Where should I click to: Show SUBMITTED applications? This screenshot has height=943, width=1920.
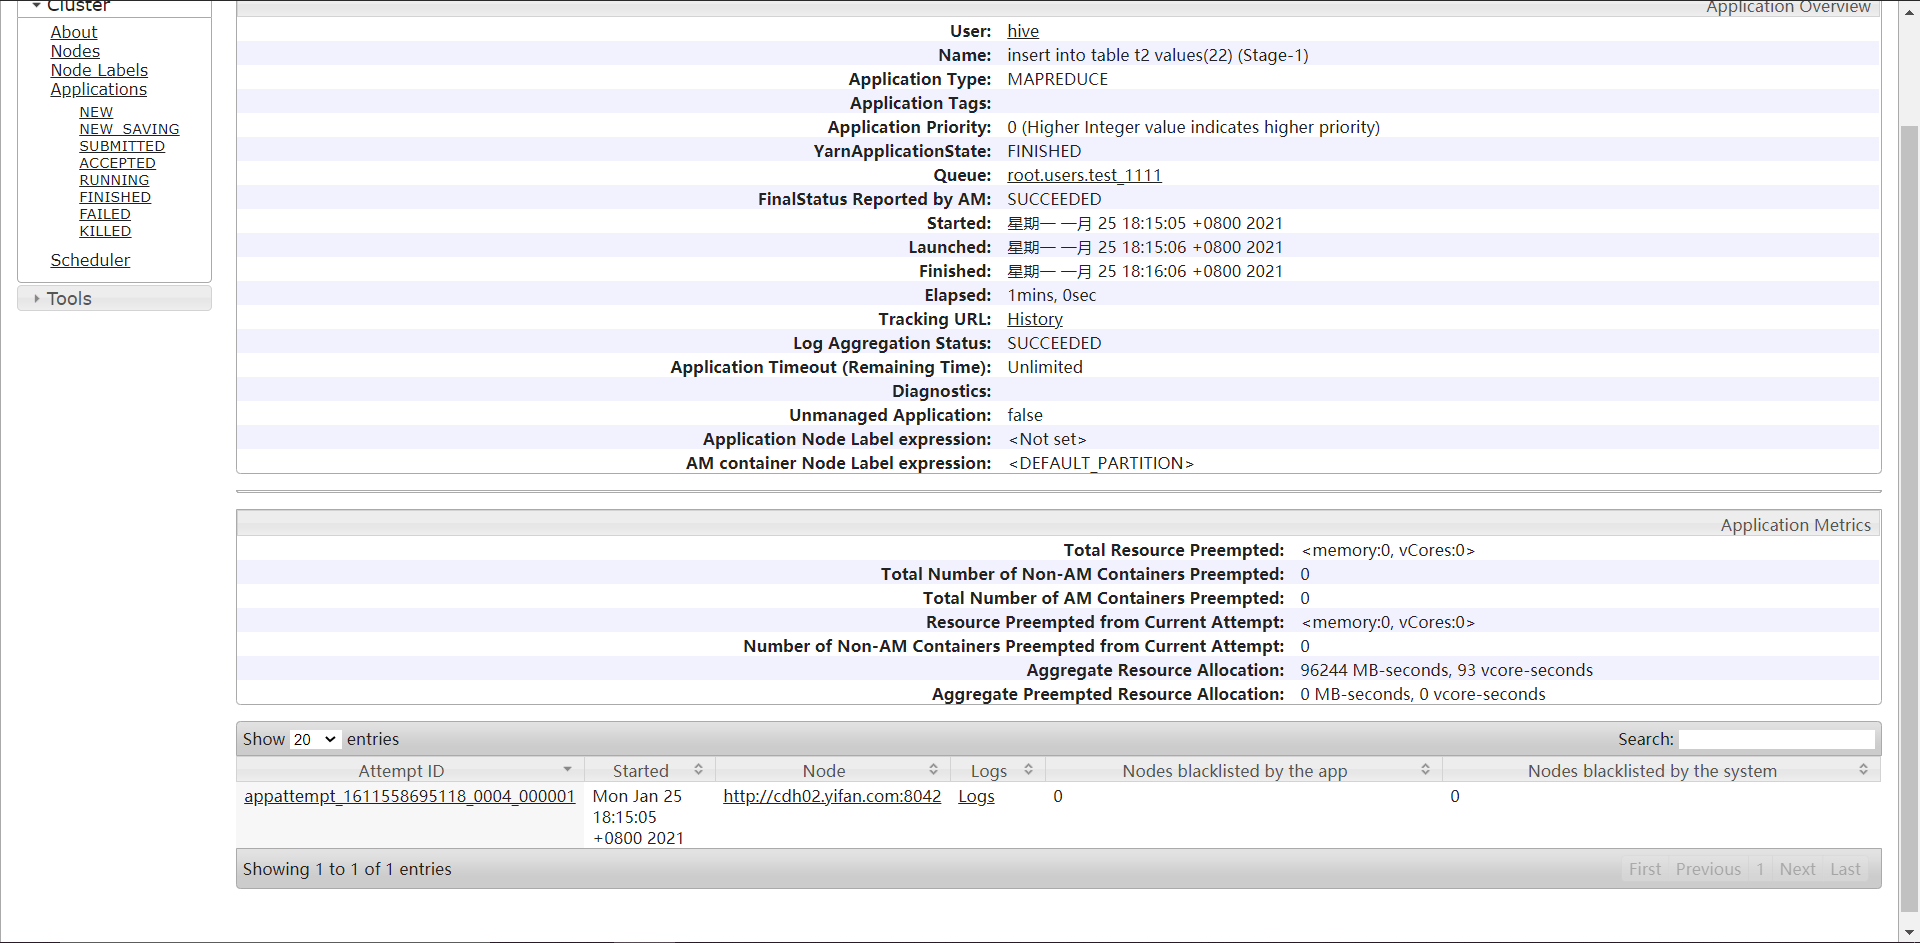(122, 146)
